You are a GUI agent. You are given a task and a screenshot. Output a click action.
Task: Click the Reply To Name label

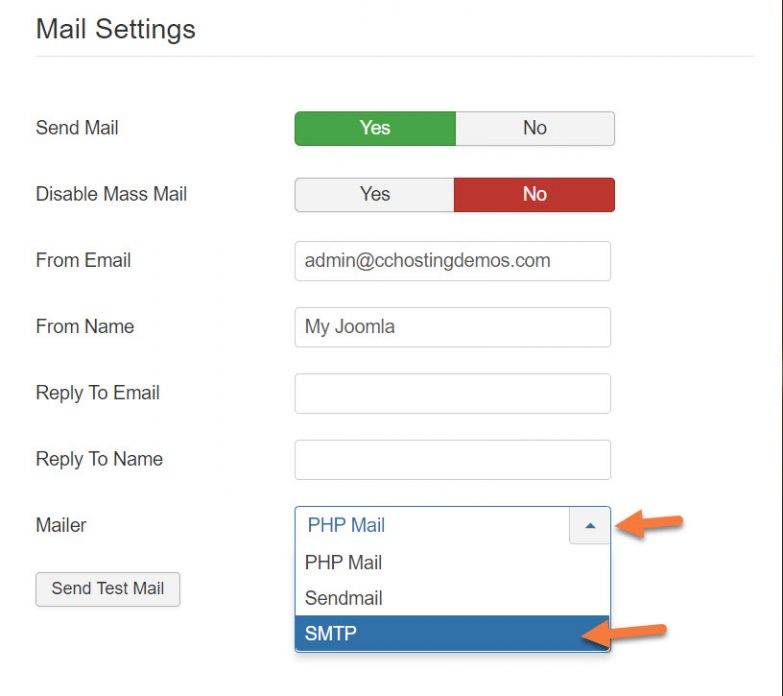[x=99, y=459]
